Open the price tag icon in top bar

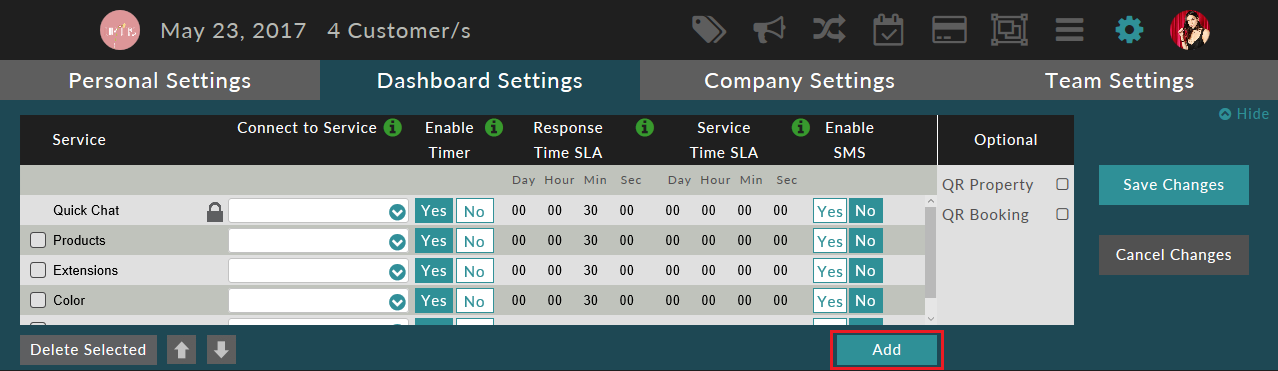point(709,30)
